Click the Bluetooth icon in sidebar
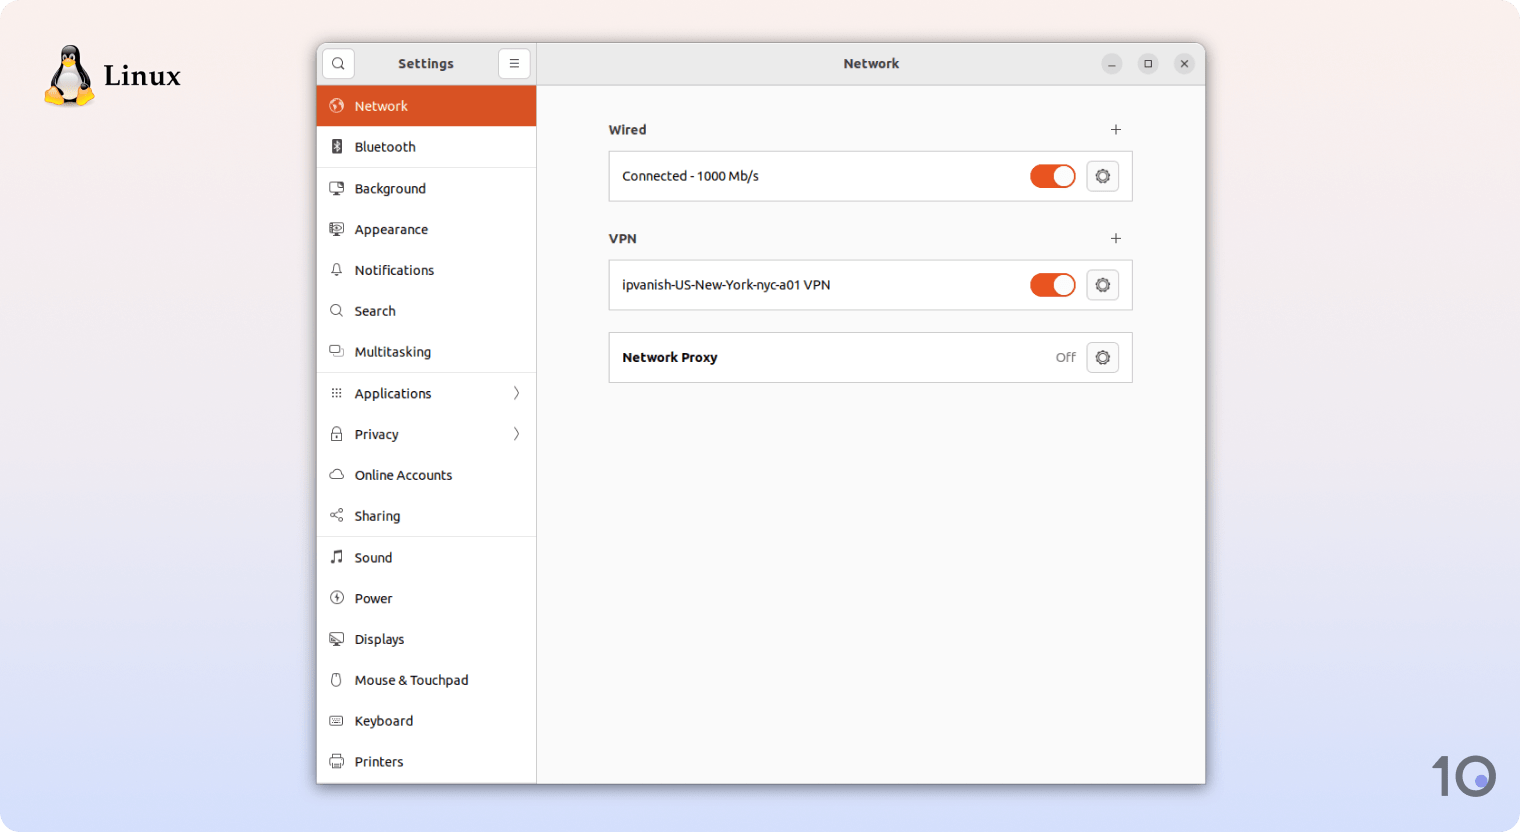1520x832 pixels. (x=337, y=147)
